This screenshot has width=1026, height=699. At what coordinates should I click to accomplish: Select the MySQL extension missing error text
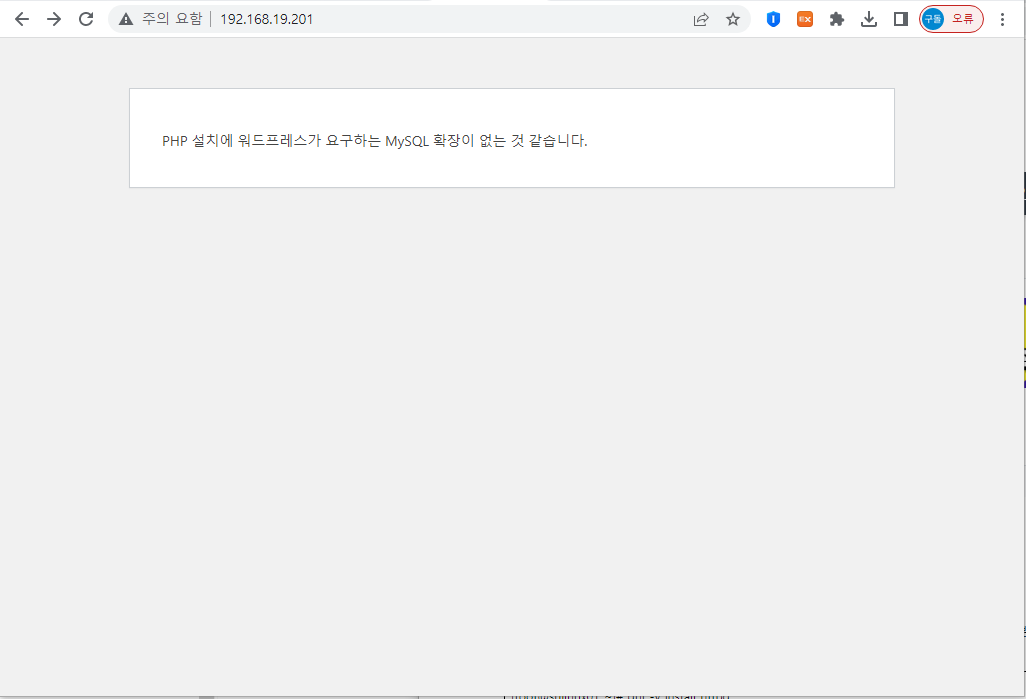point(375,141)
